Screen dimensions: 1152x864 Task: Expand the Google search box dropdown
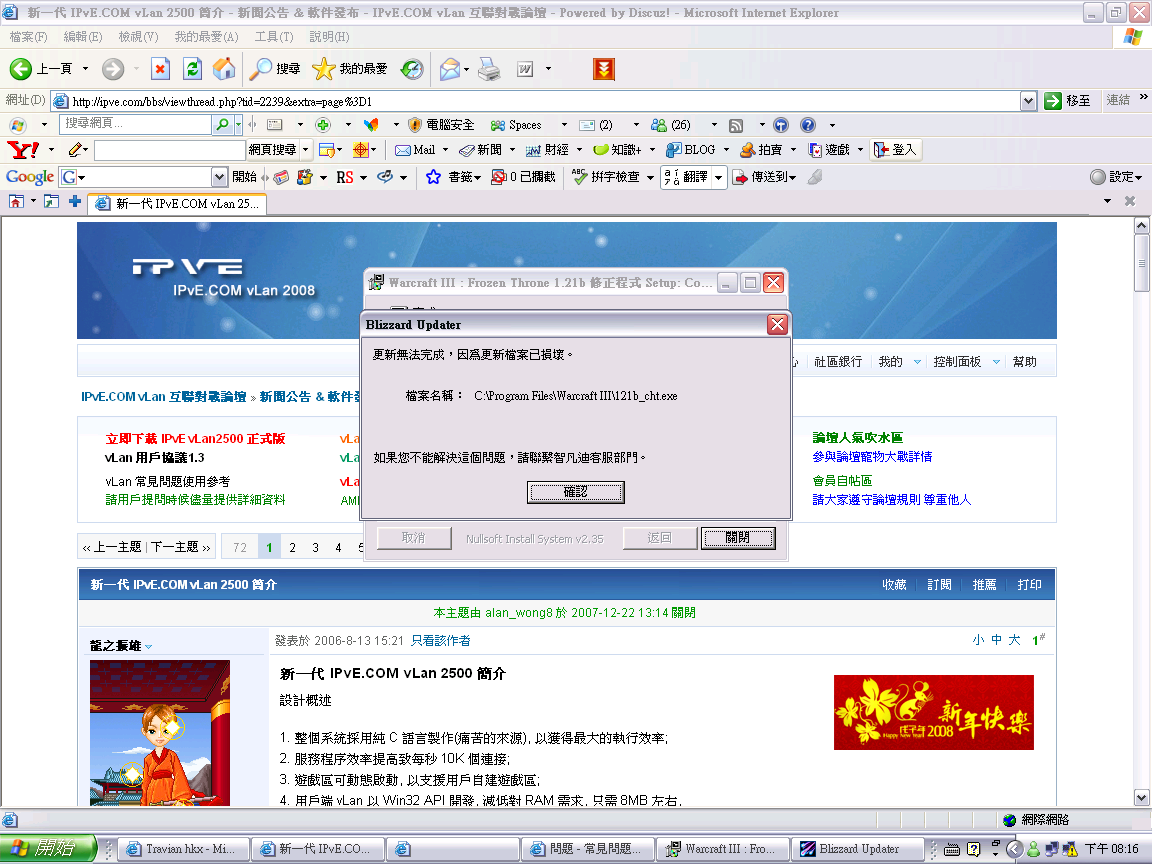point(220,177)
